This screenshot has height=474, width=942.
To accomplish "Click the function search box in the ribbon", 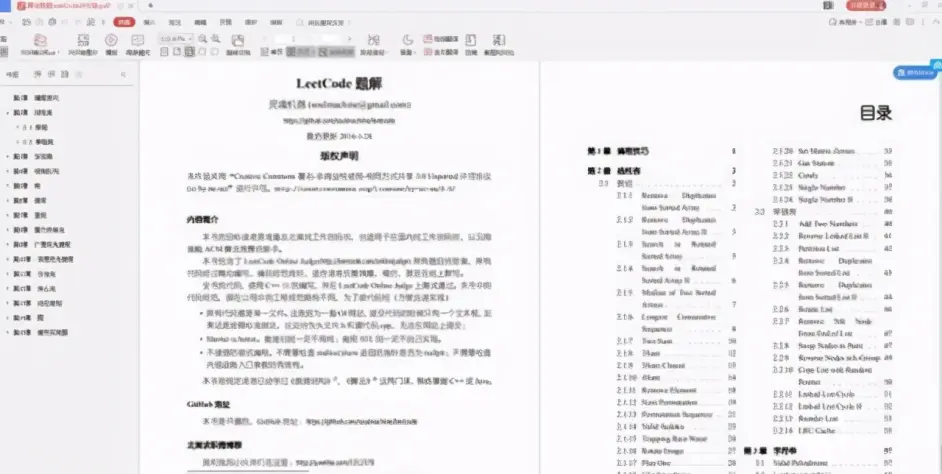I will [323, 22].
